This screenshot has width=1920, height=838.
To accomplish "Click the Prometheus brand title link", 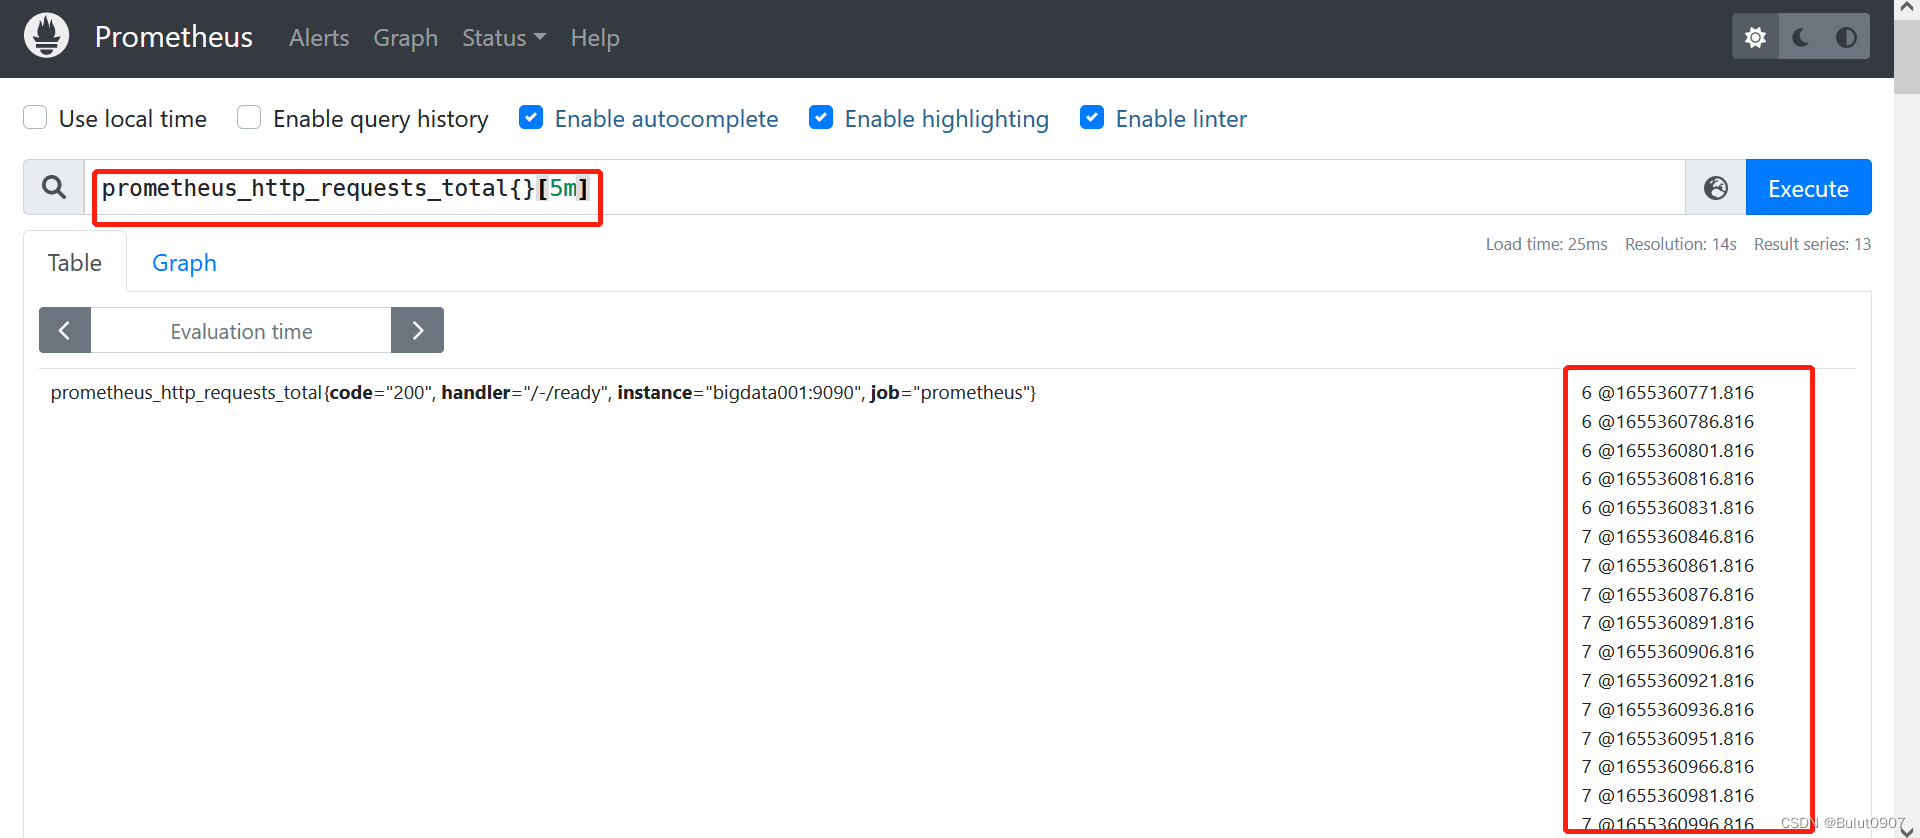I will point(174,37).
